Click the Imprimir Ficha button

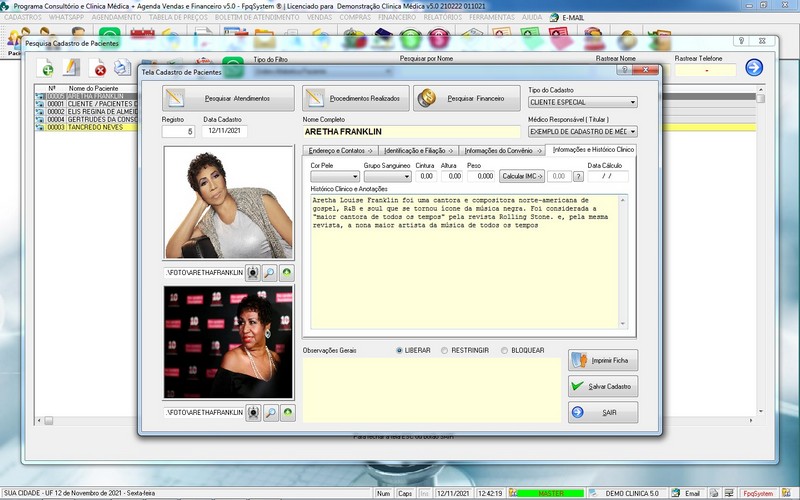coord(603,360)
